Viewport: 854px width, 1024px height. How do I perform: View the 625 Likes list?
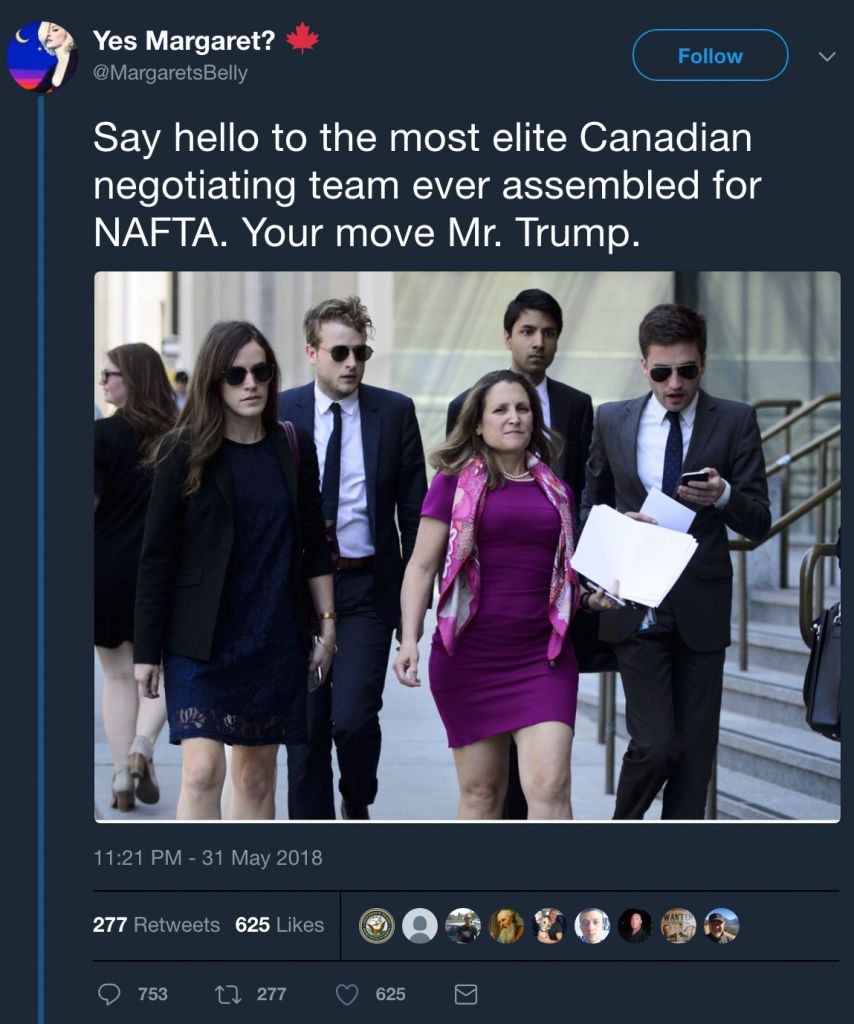279,925
